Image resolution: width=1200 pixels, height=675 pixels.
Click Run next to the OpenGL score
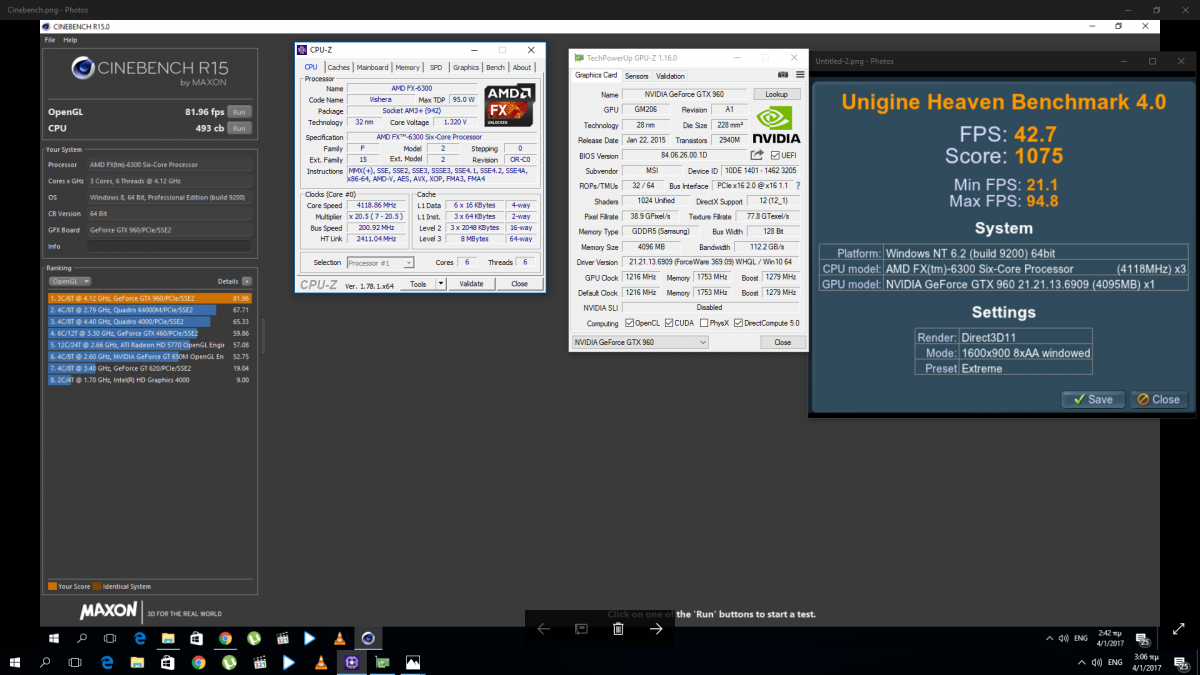click(x=239, y=111)
